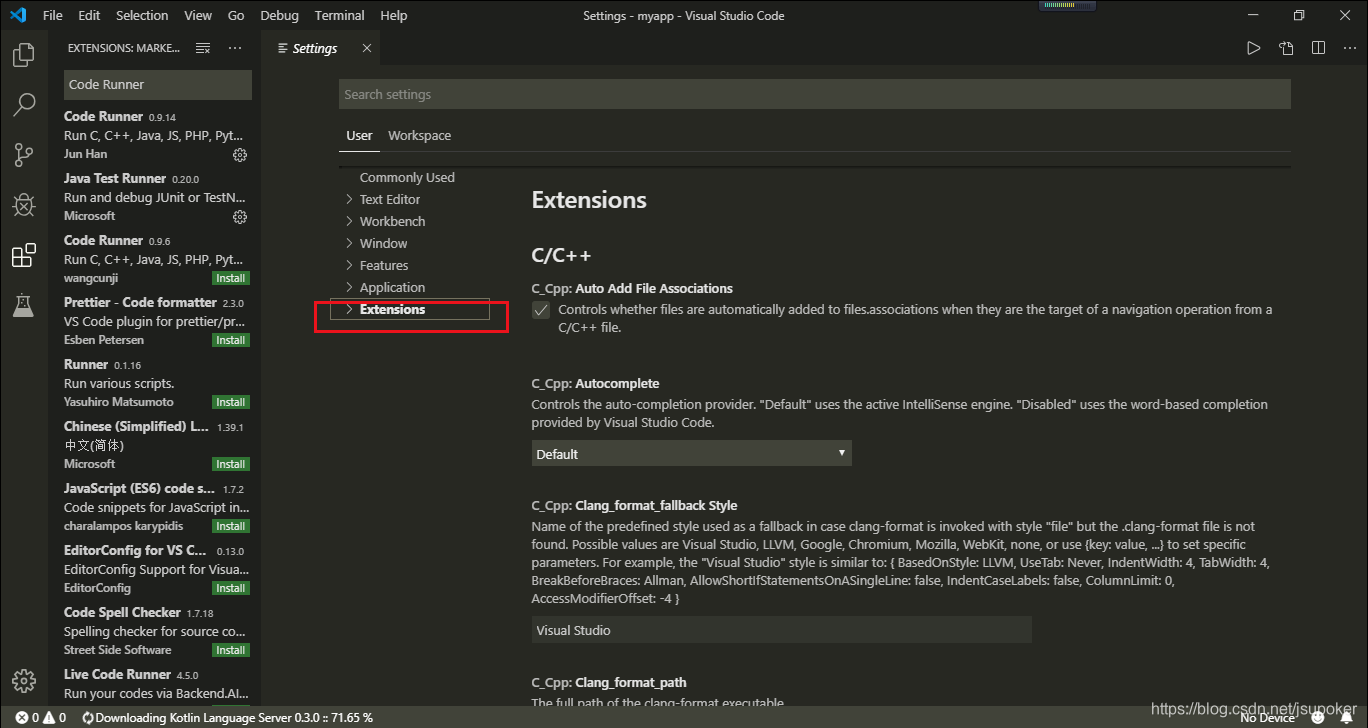Open the Search view in activity bar
Viewport: 1368px width, 728px height.
24,105
